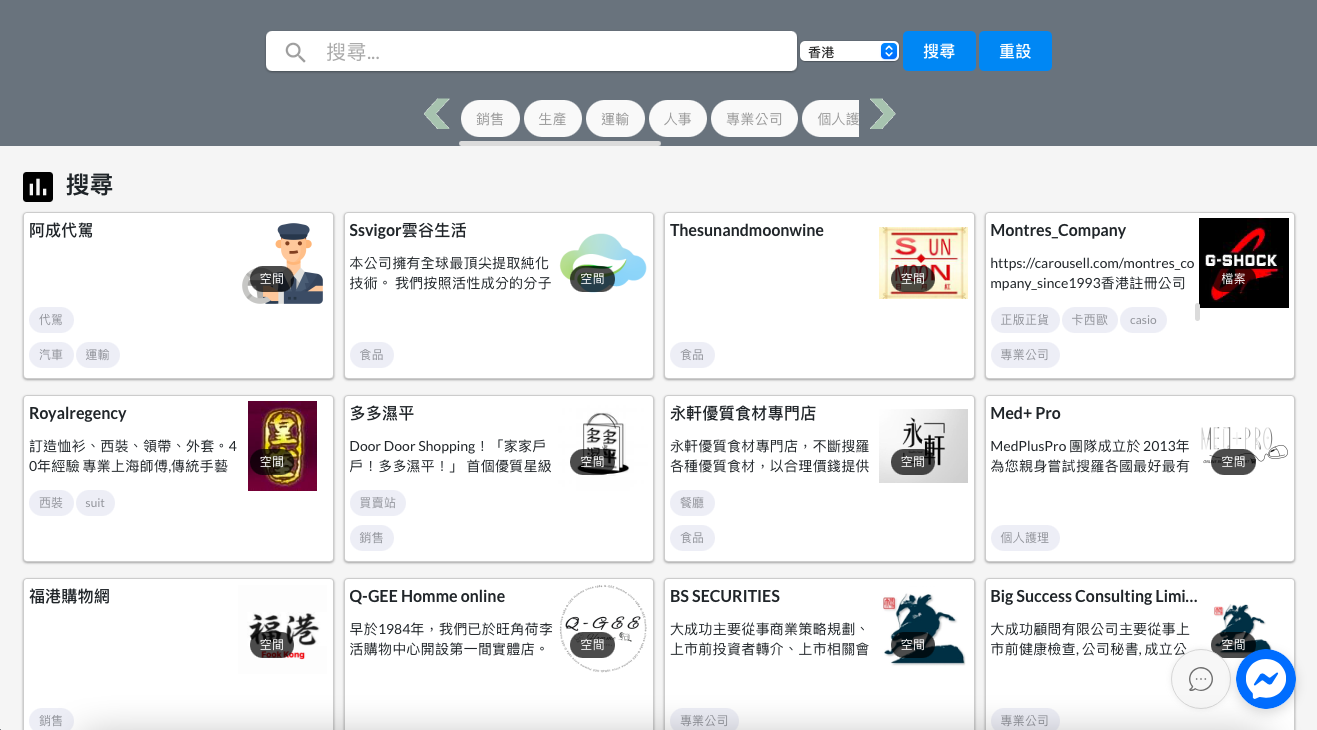Open the 香港 region dropdown
The image size is (1317, 730).
click(x=849, y=51)
